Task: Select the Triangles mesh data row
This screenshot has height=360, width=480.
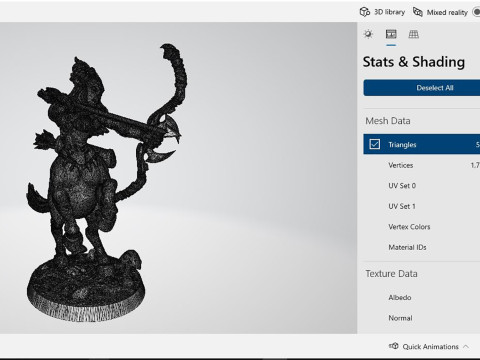Action: click(x=421, y=144)
